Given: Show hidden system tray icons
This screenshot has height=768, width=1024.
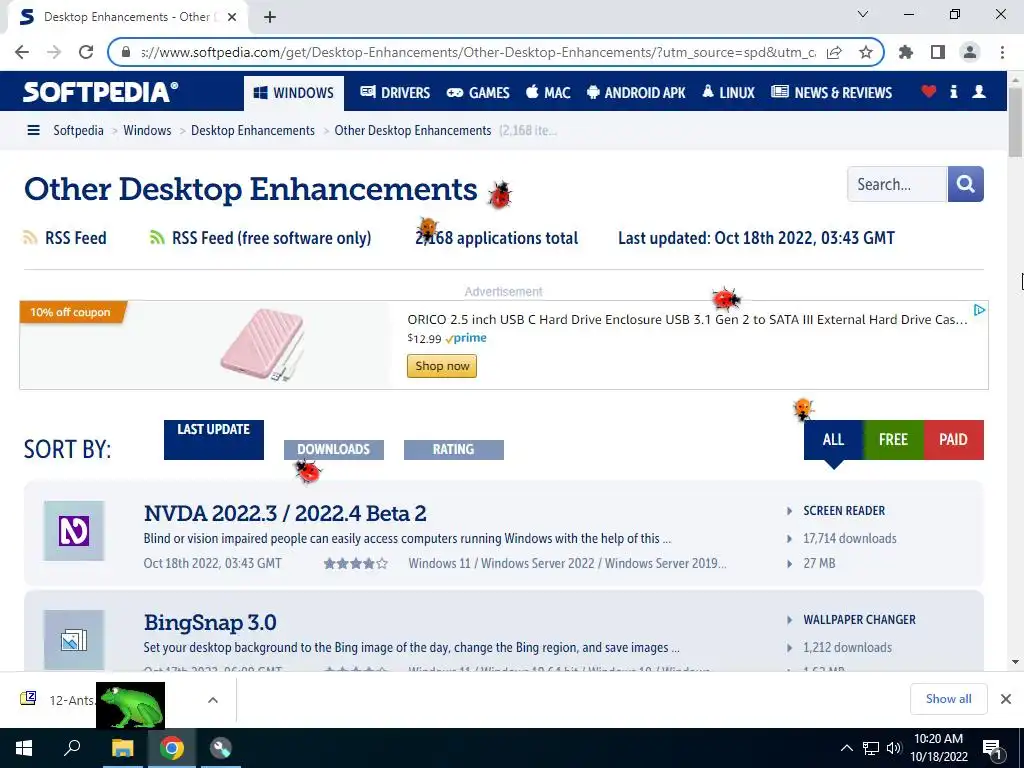Looking at the screenshot, I should point(846,748).
